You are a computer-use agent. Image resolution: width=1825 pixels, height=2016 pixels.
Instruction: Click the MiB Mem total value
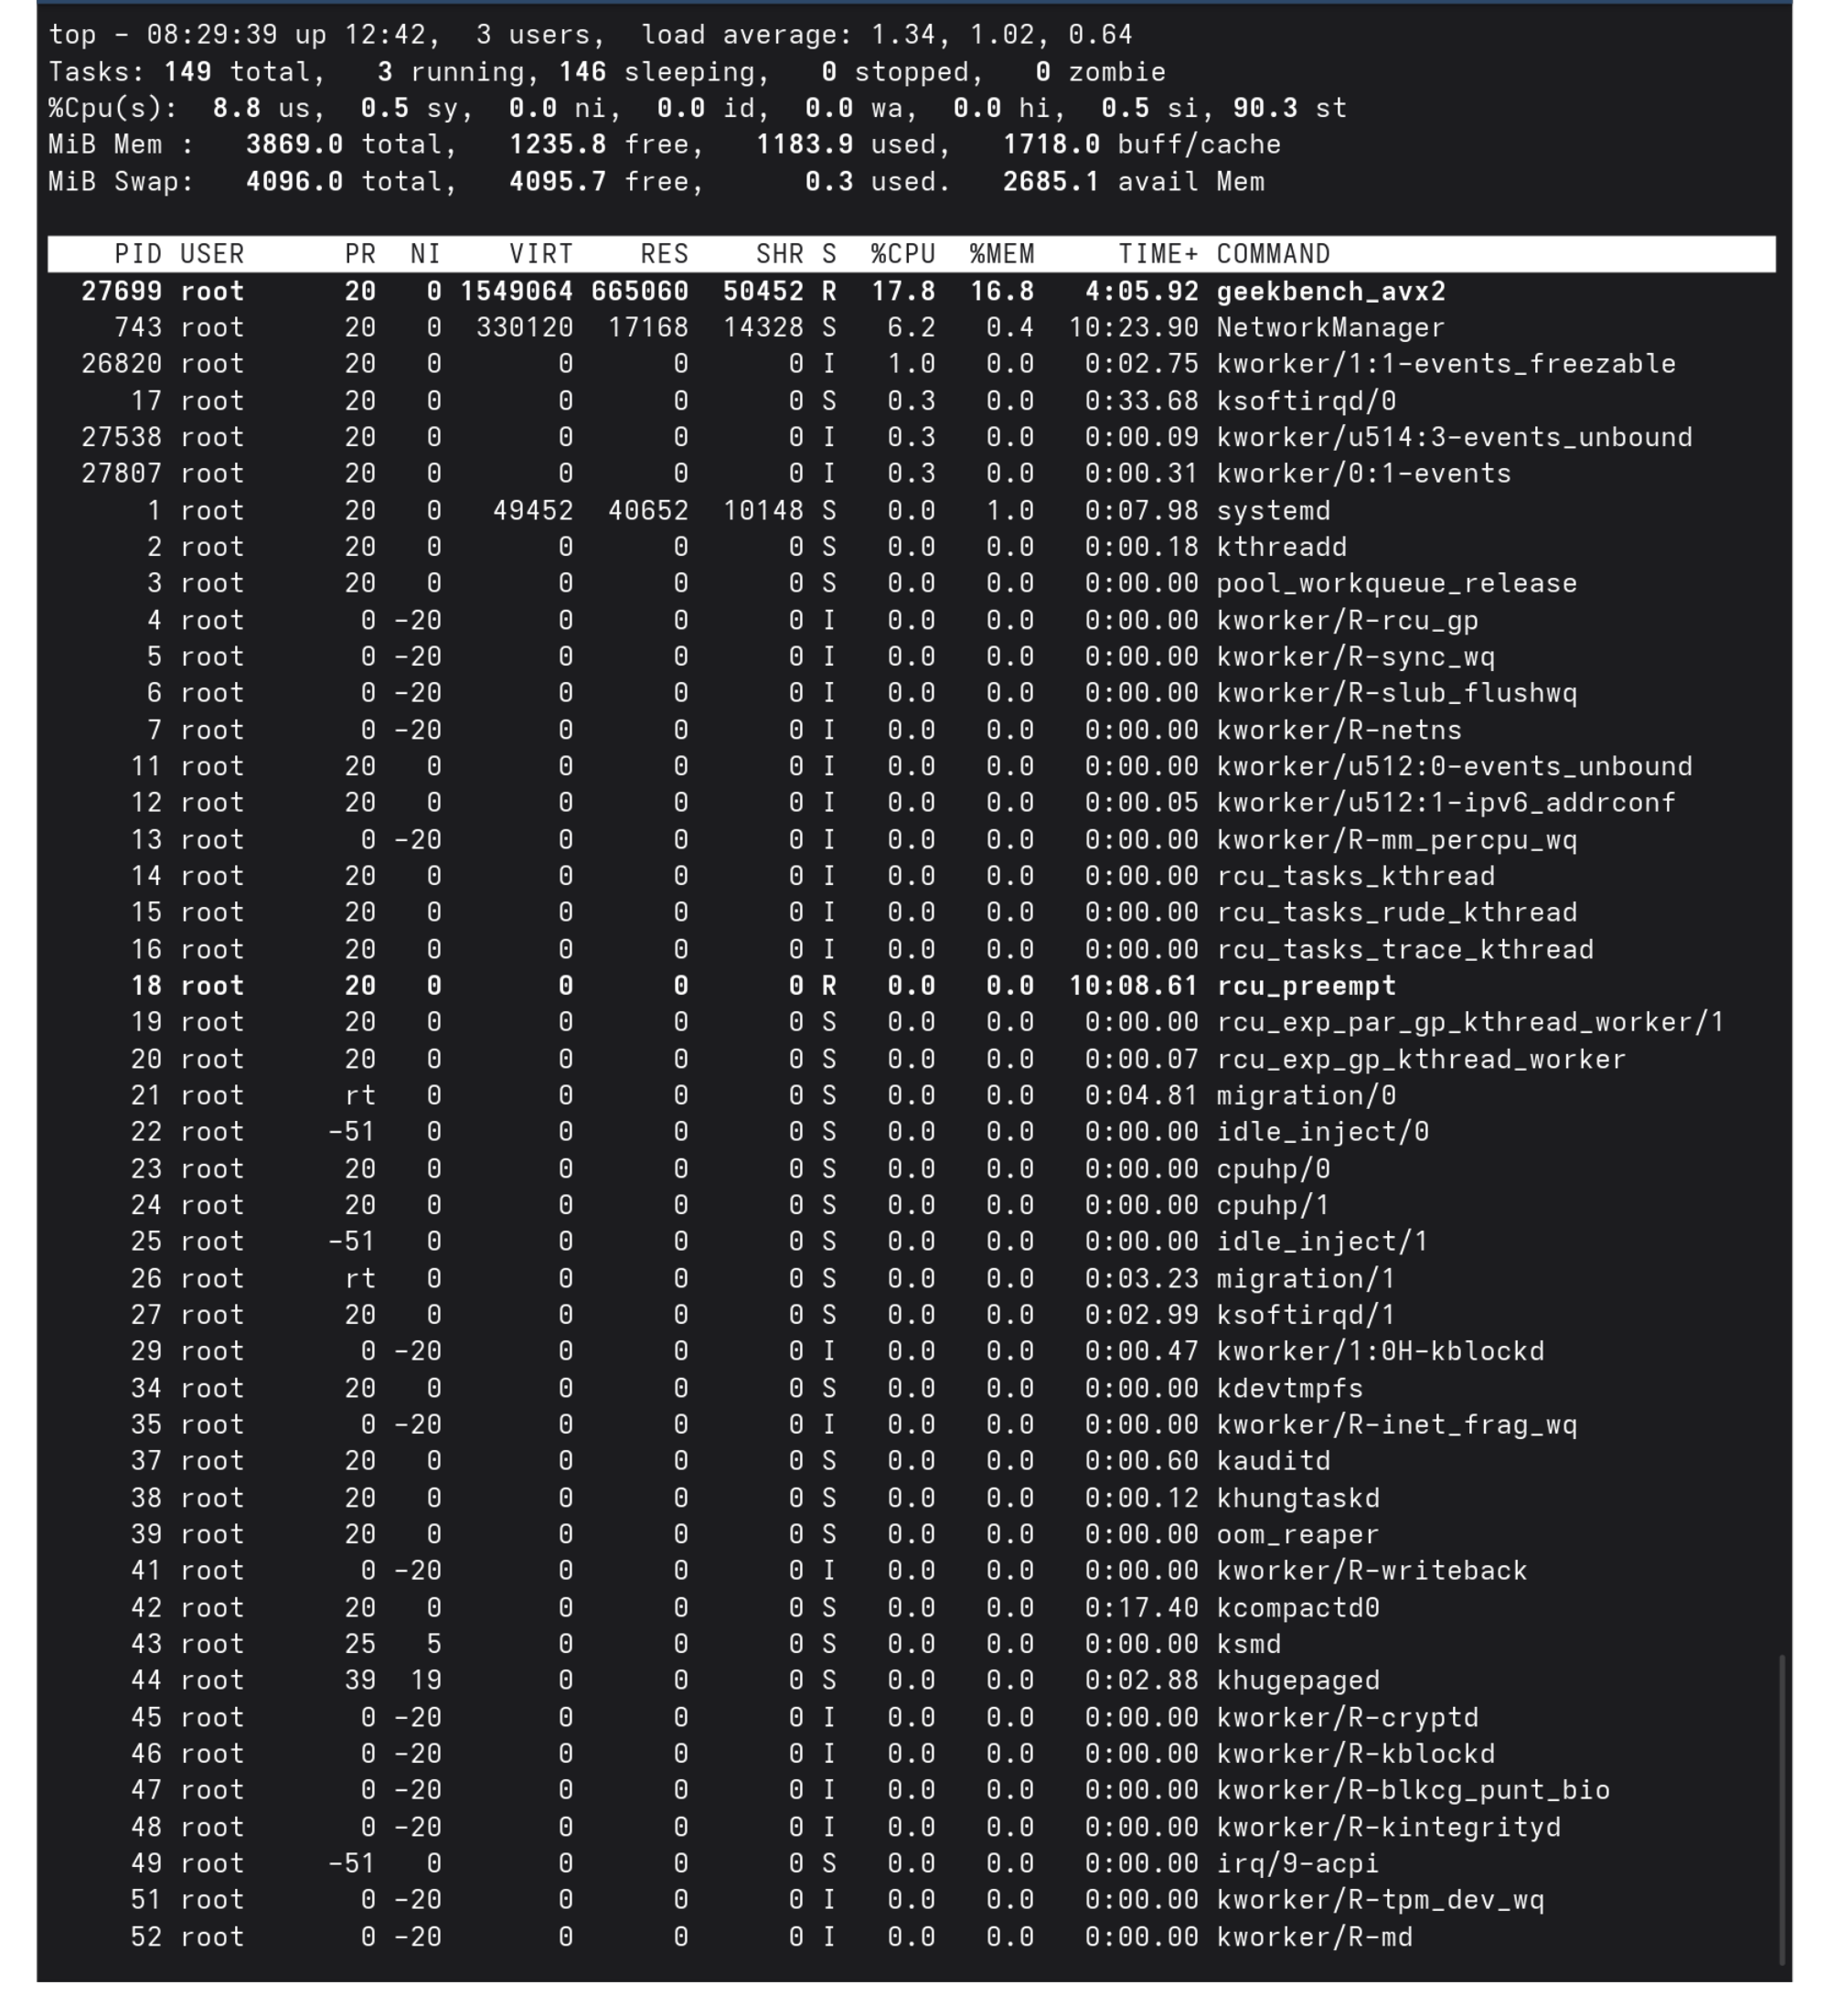294,144
